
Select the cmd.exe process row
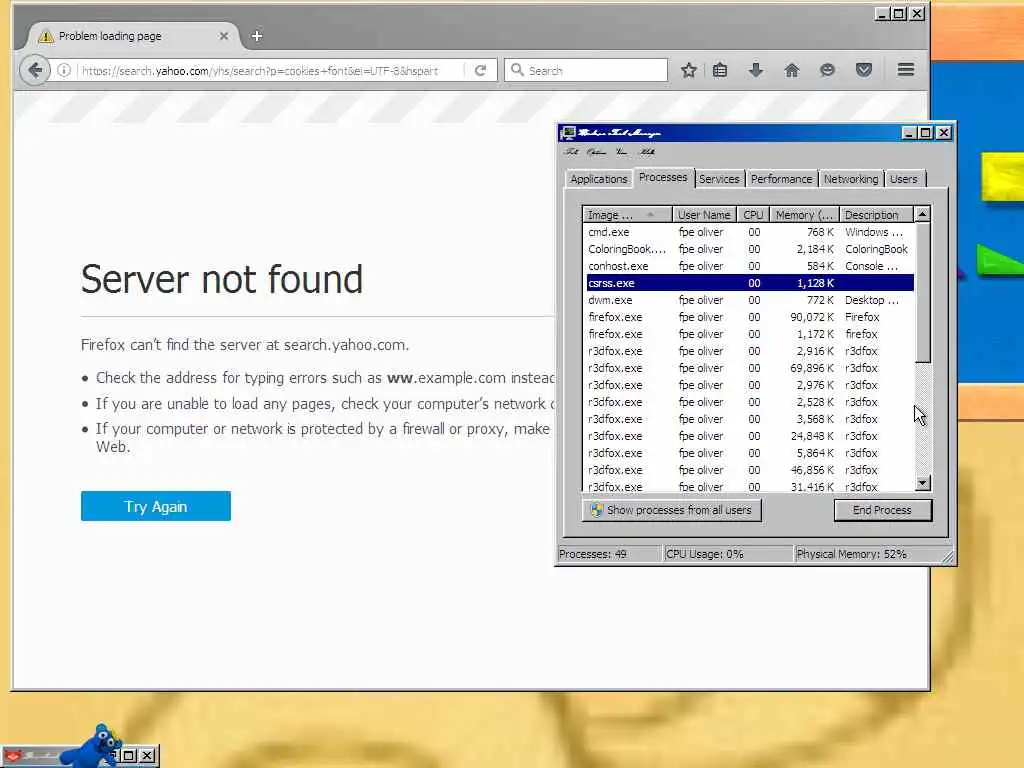(749, 232)
